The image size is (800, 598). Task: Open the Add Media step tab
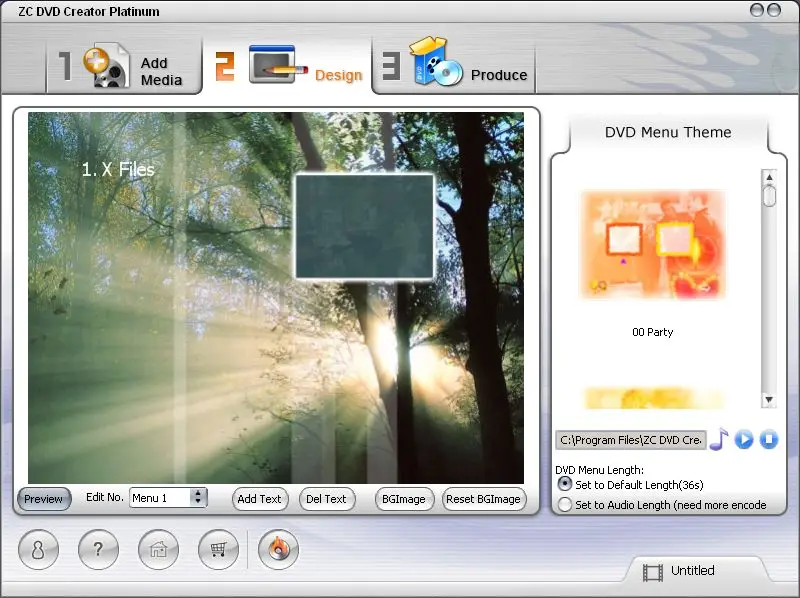pyautogui.click(x=123, y=67)
